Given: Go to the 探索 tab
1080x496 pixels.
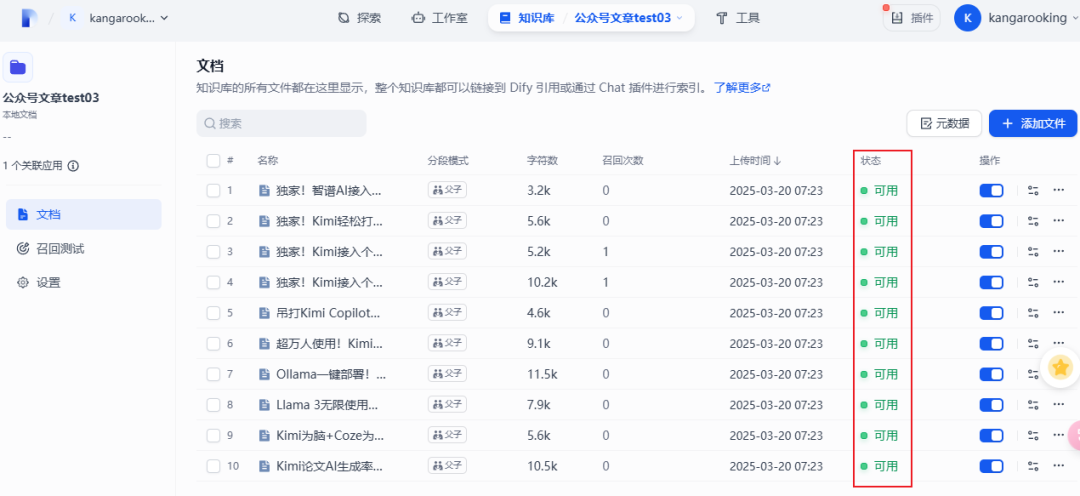Looking at the screenshot, I should tap(360, 18).
